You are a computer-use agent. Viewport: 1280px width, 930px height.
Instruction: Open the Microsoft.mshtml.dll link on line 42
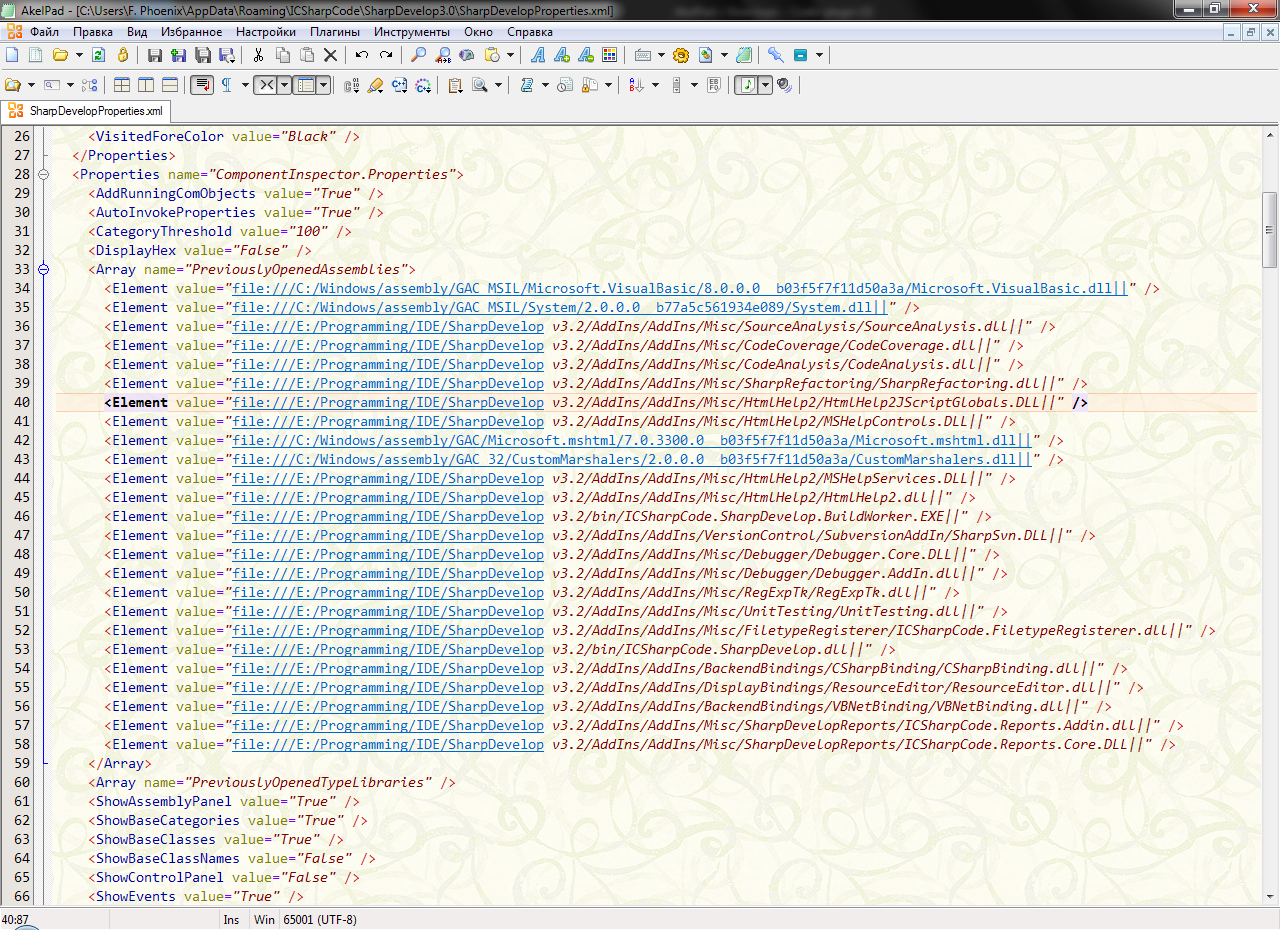click(632, 440)
